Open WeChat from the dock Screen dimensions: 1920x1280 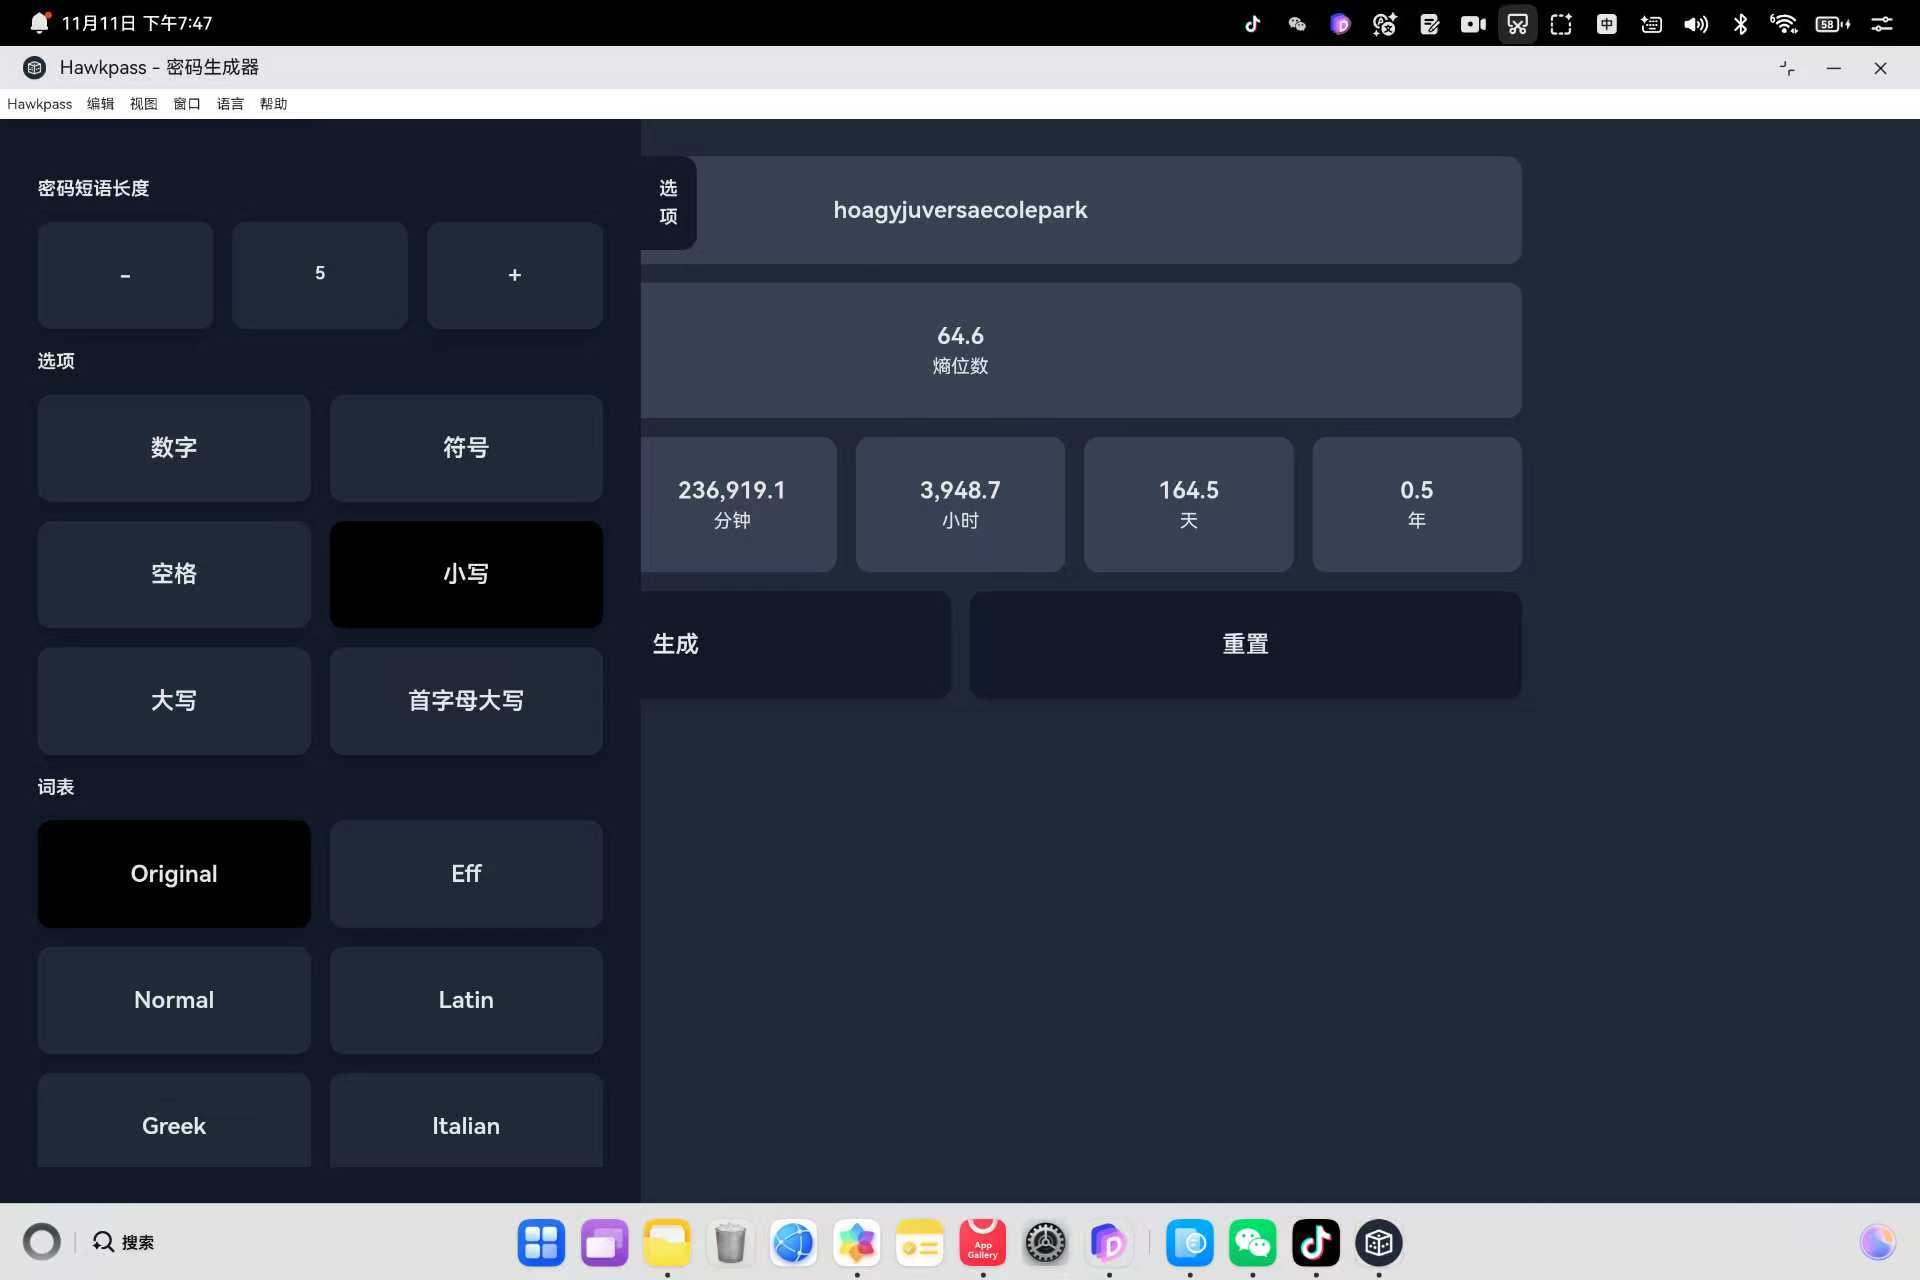pos(1252,1243)
